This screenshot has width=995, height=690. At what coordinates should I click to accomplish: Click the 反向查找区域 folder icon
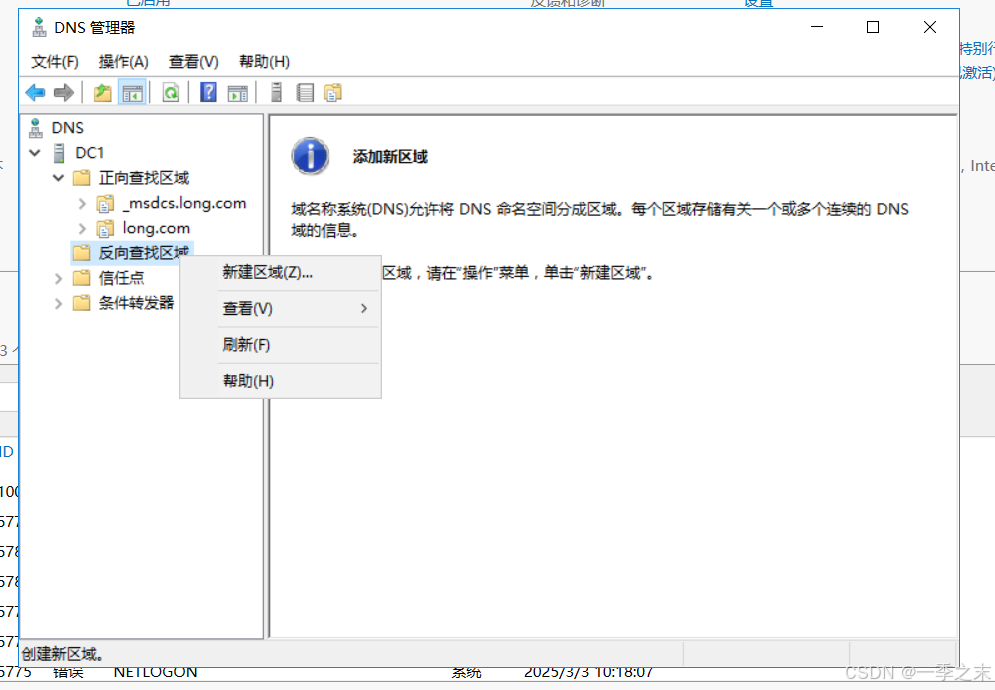click(81, 253)
